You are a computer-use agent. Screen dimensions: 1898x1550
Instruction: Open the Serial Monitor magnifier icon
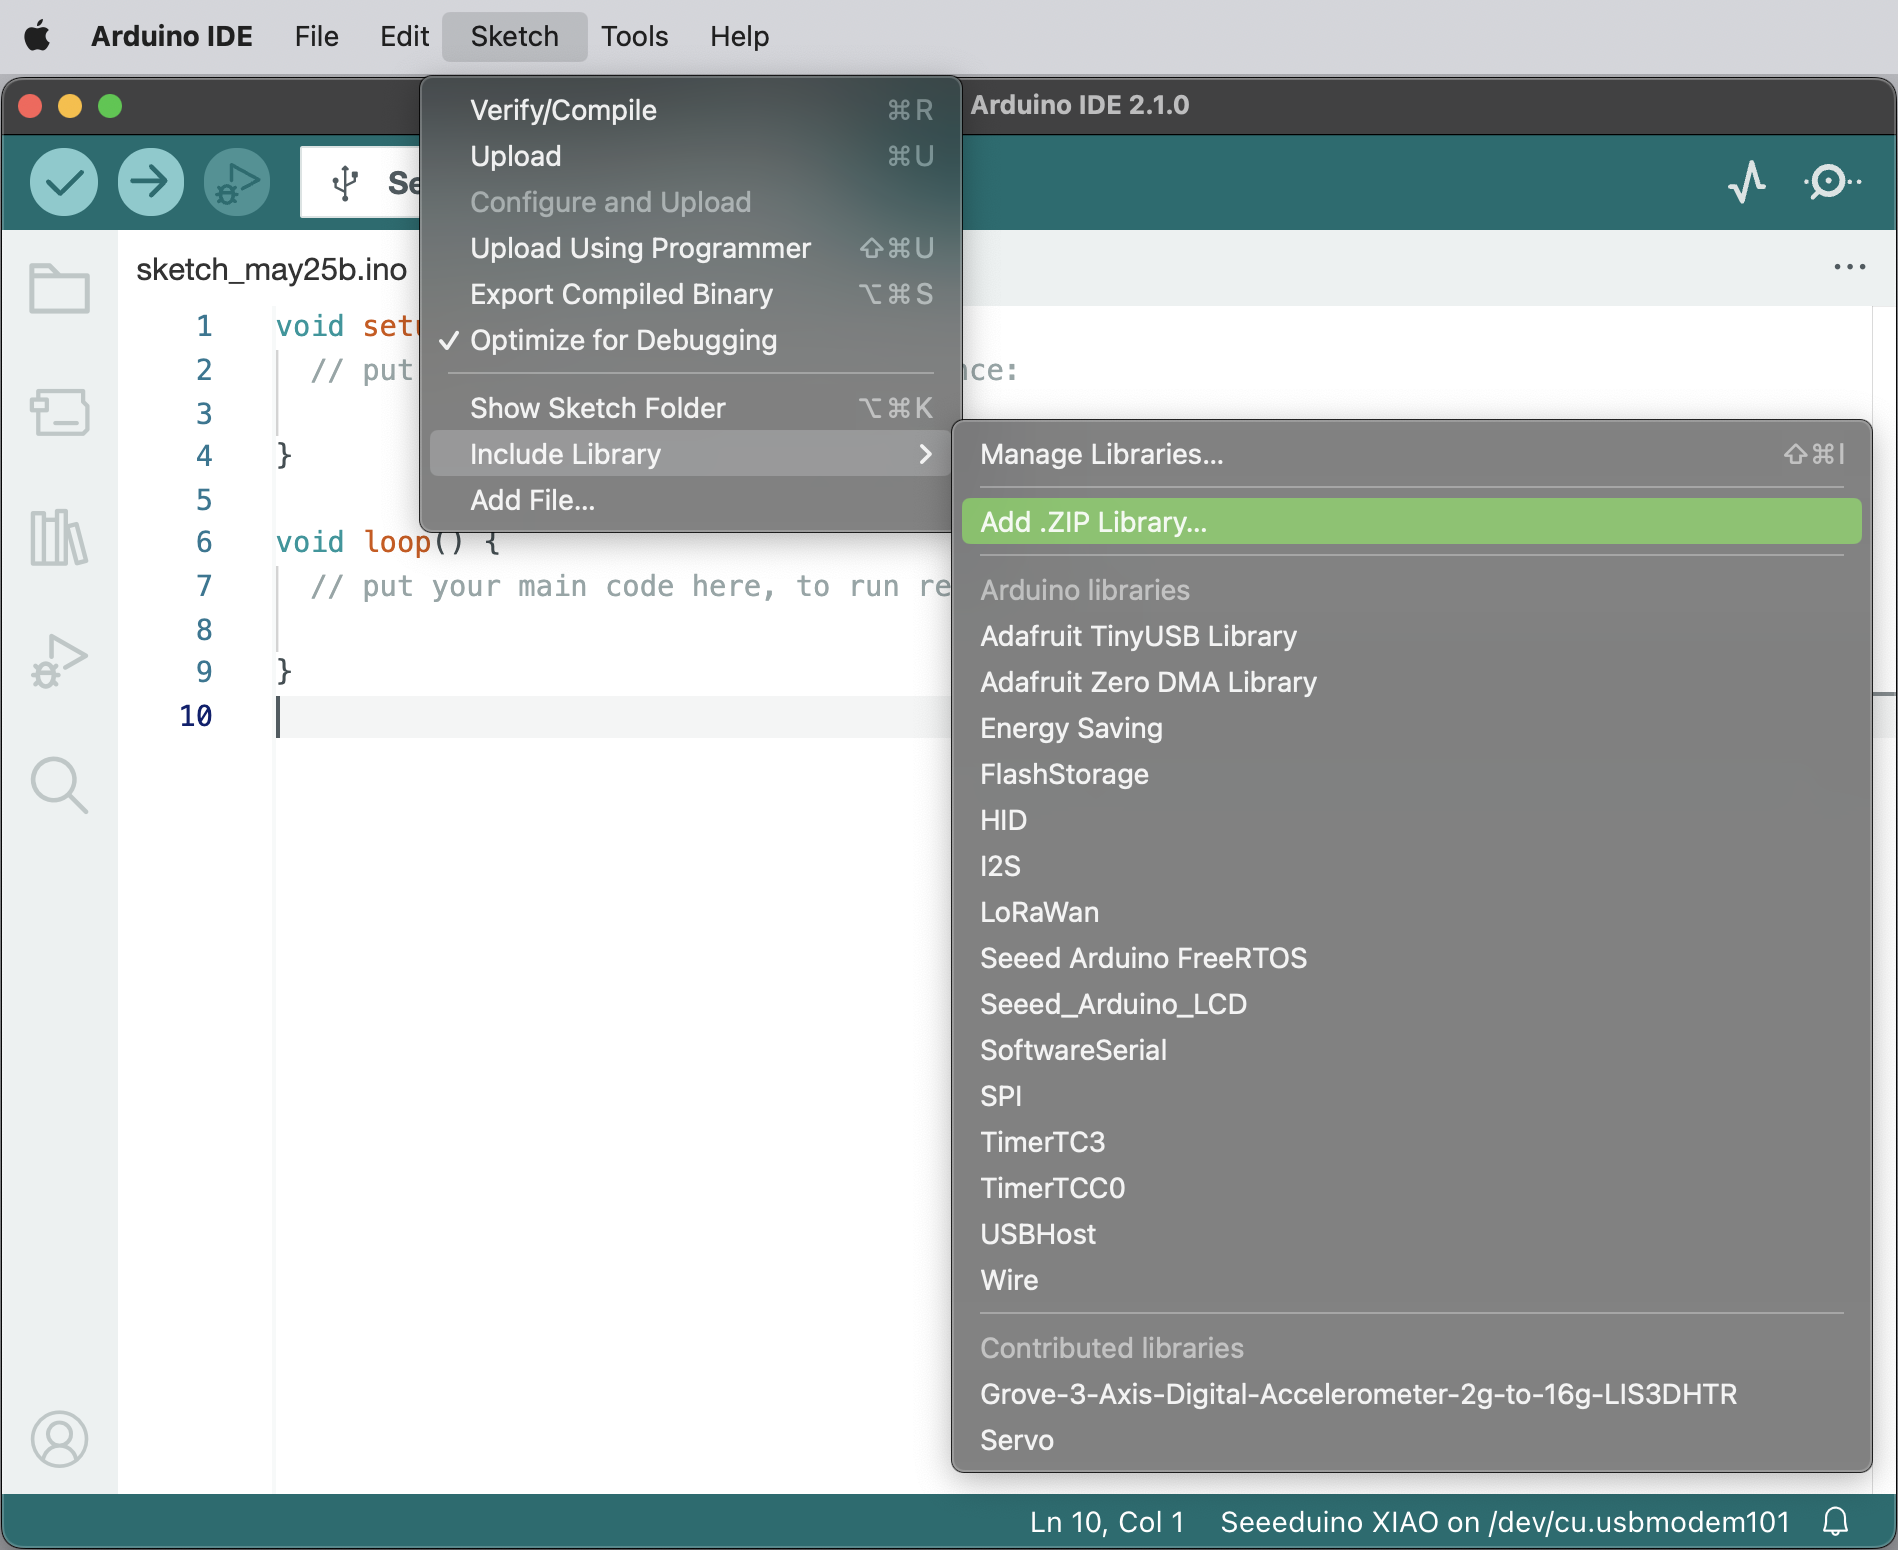(1832, 182)
